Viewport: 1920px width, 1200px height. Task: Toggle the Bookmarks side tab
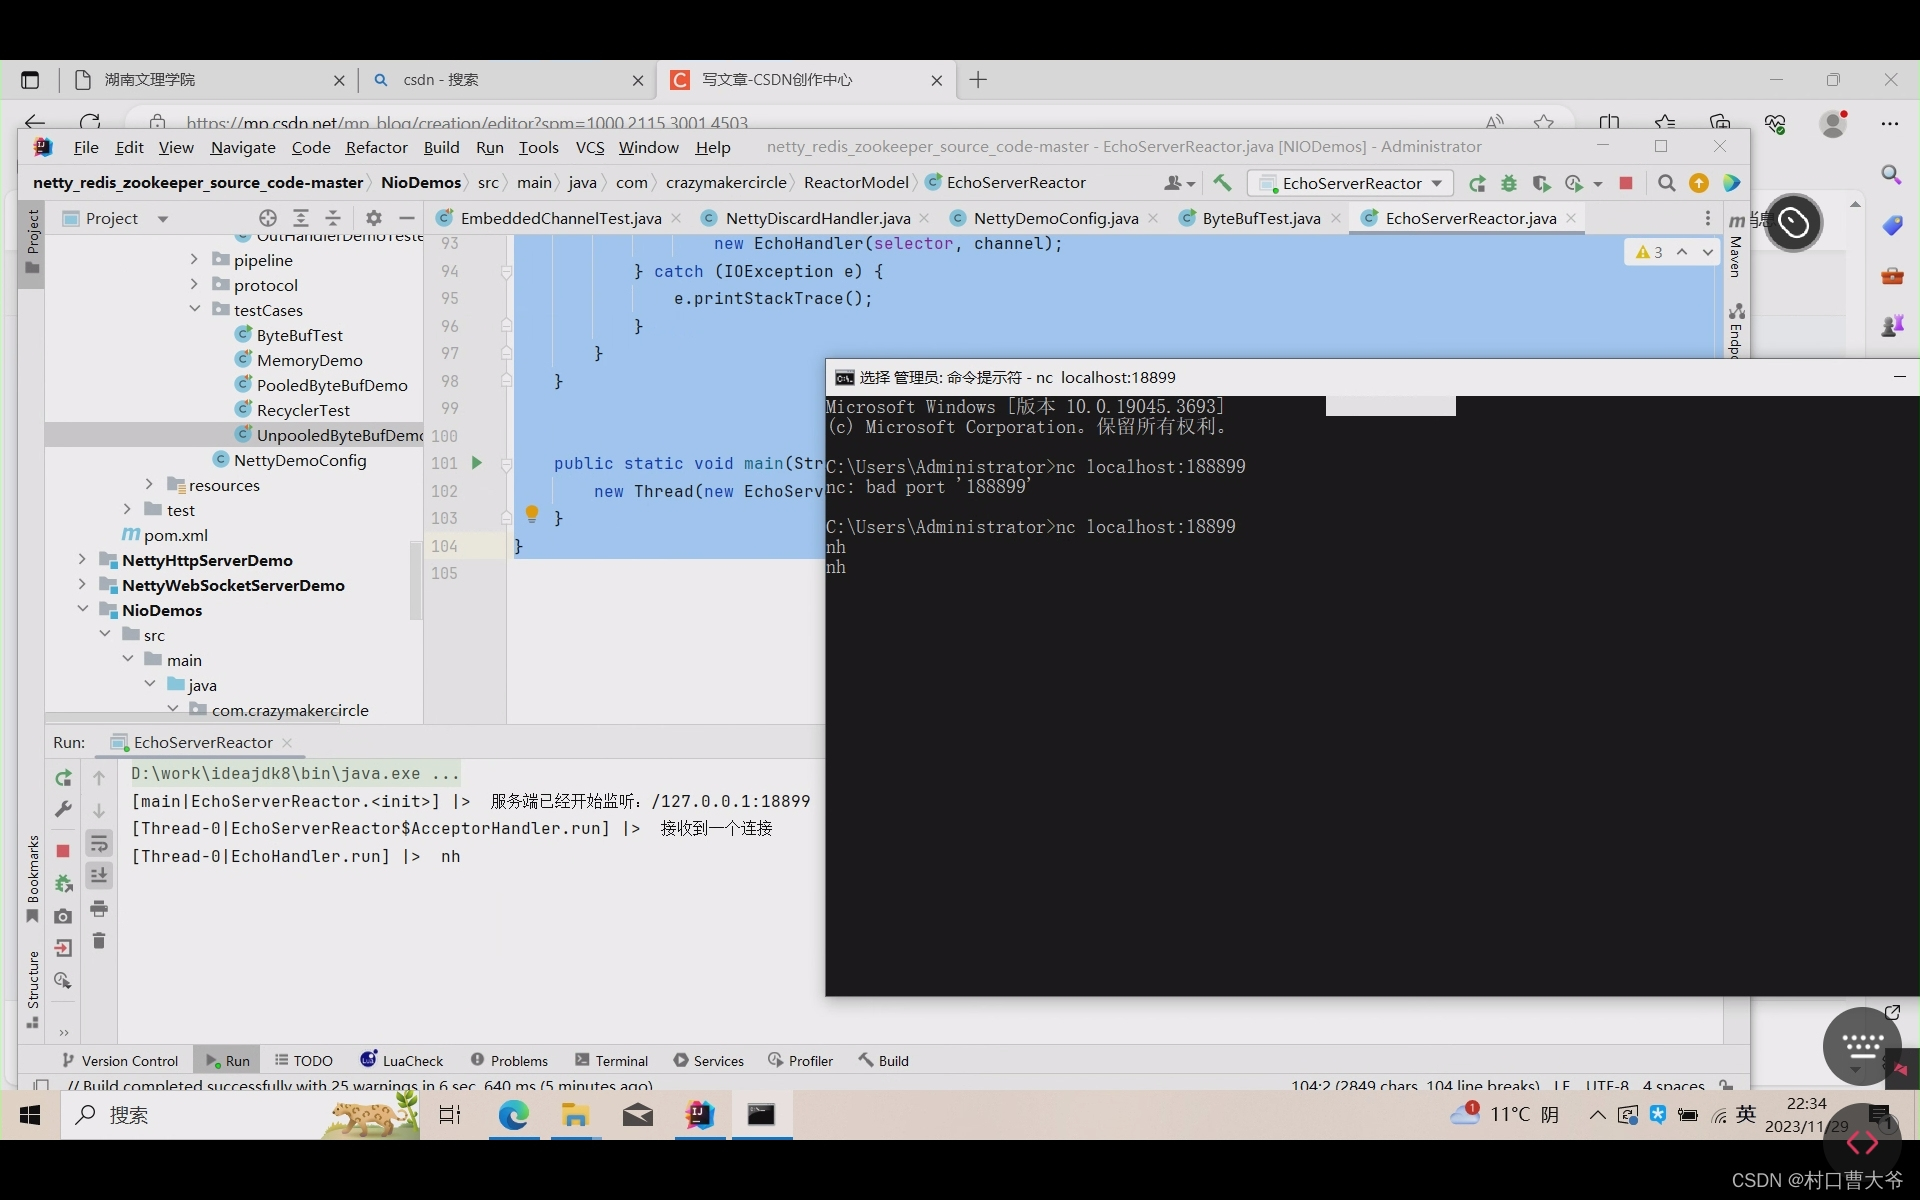pos(32,880)
